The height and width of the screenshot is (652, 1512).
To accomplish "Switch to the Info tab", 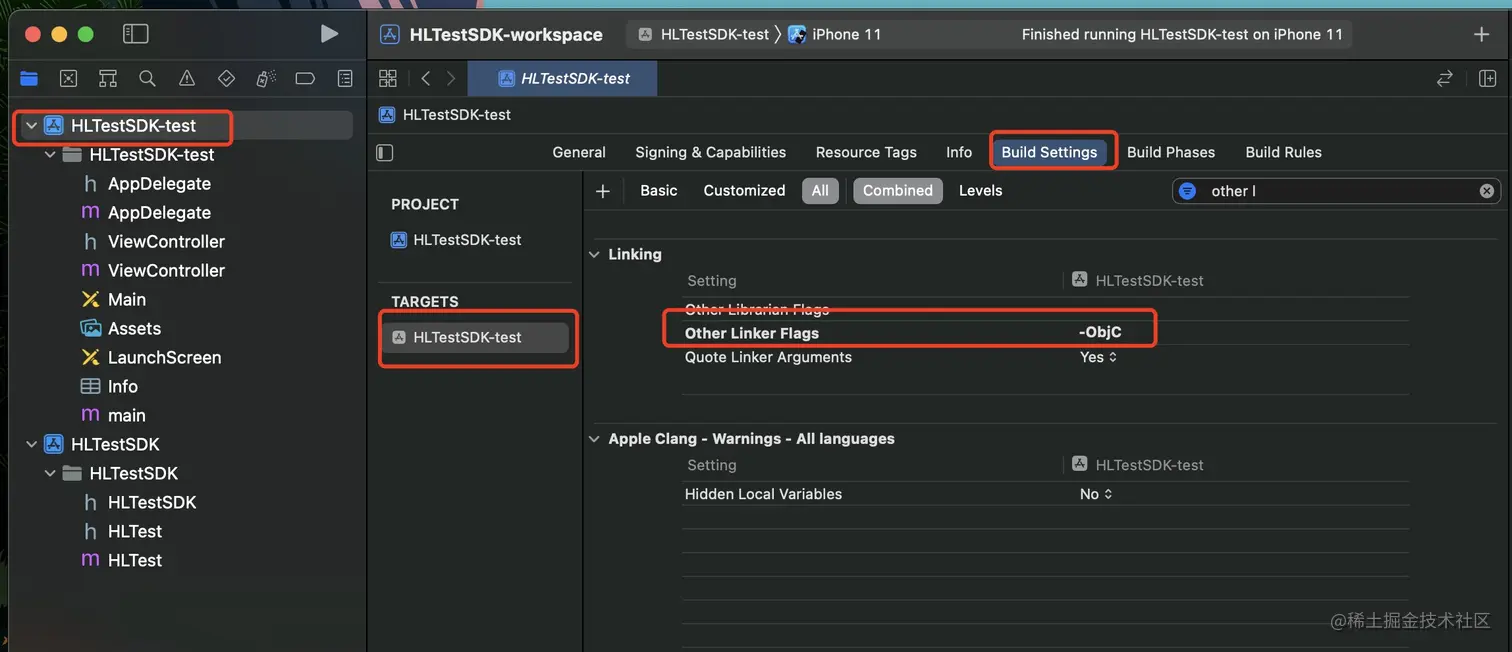I will click(x=959, y=152).
